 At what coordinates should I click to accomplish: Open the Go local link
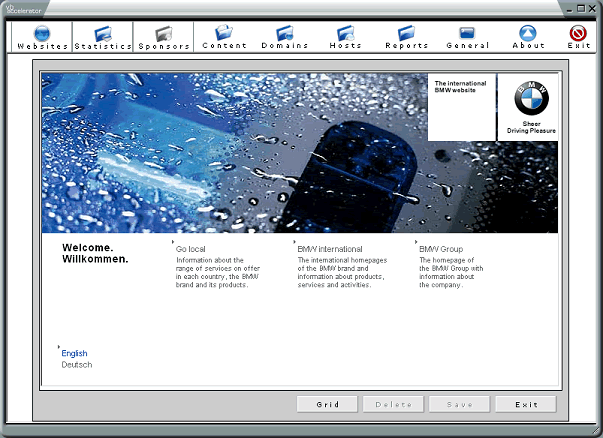point(191,249)
